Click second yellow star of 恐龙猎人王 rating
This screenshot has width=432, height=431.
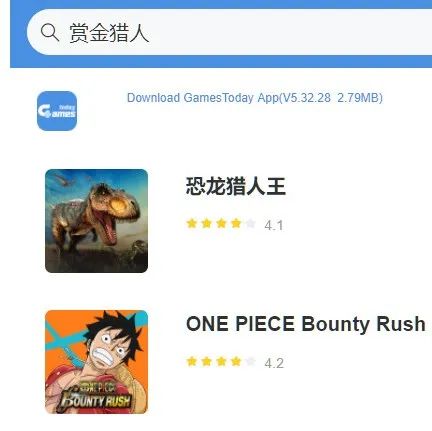pyautogui.click(x=207, y=223)
